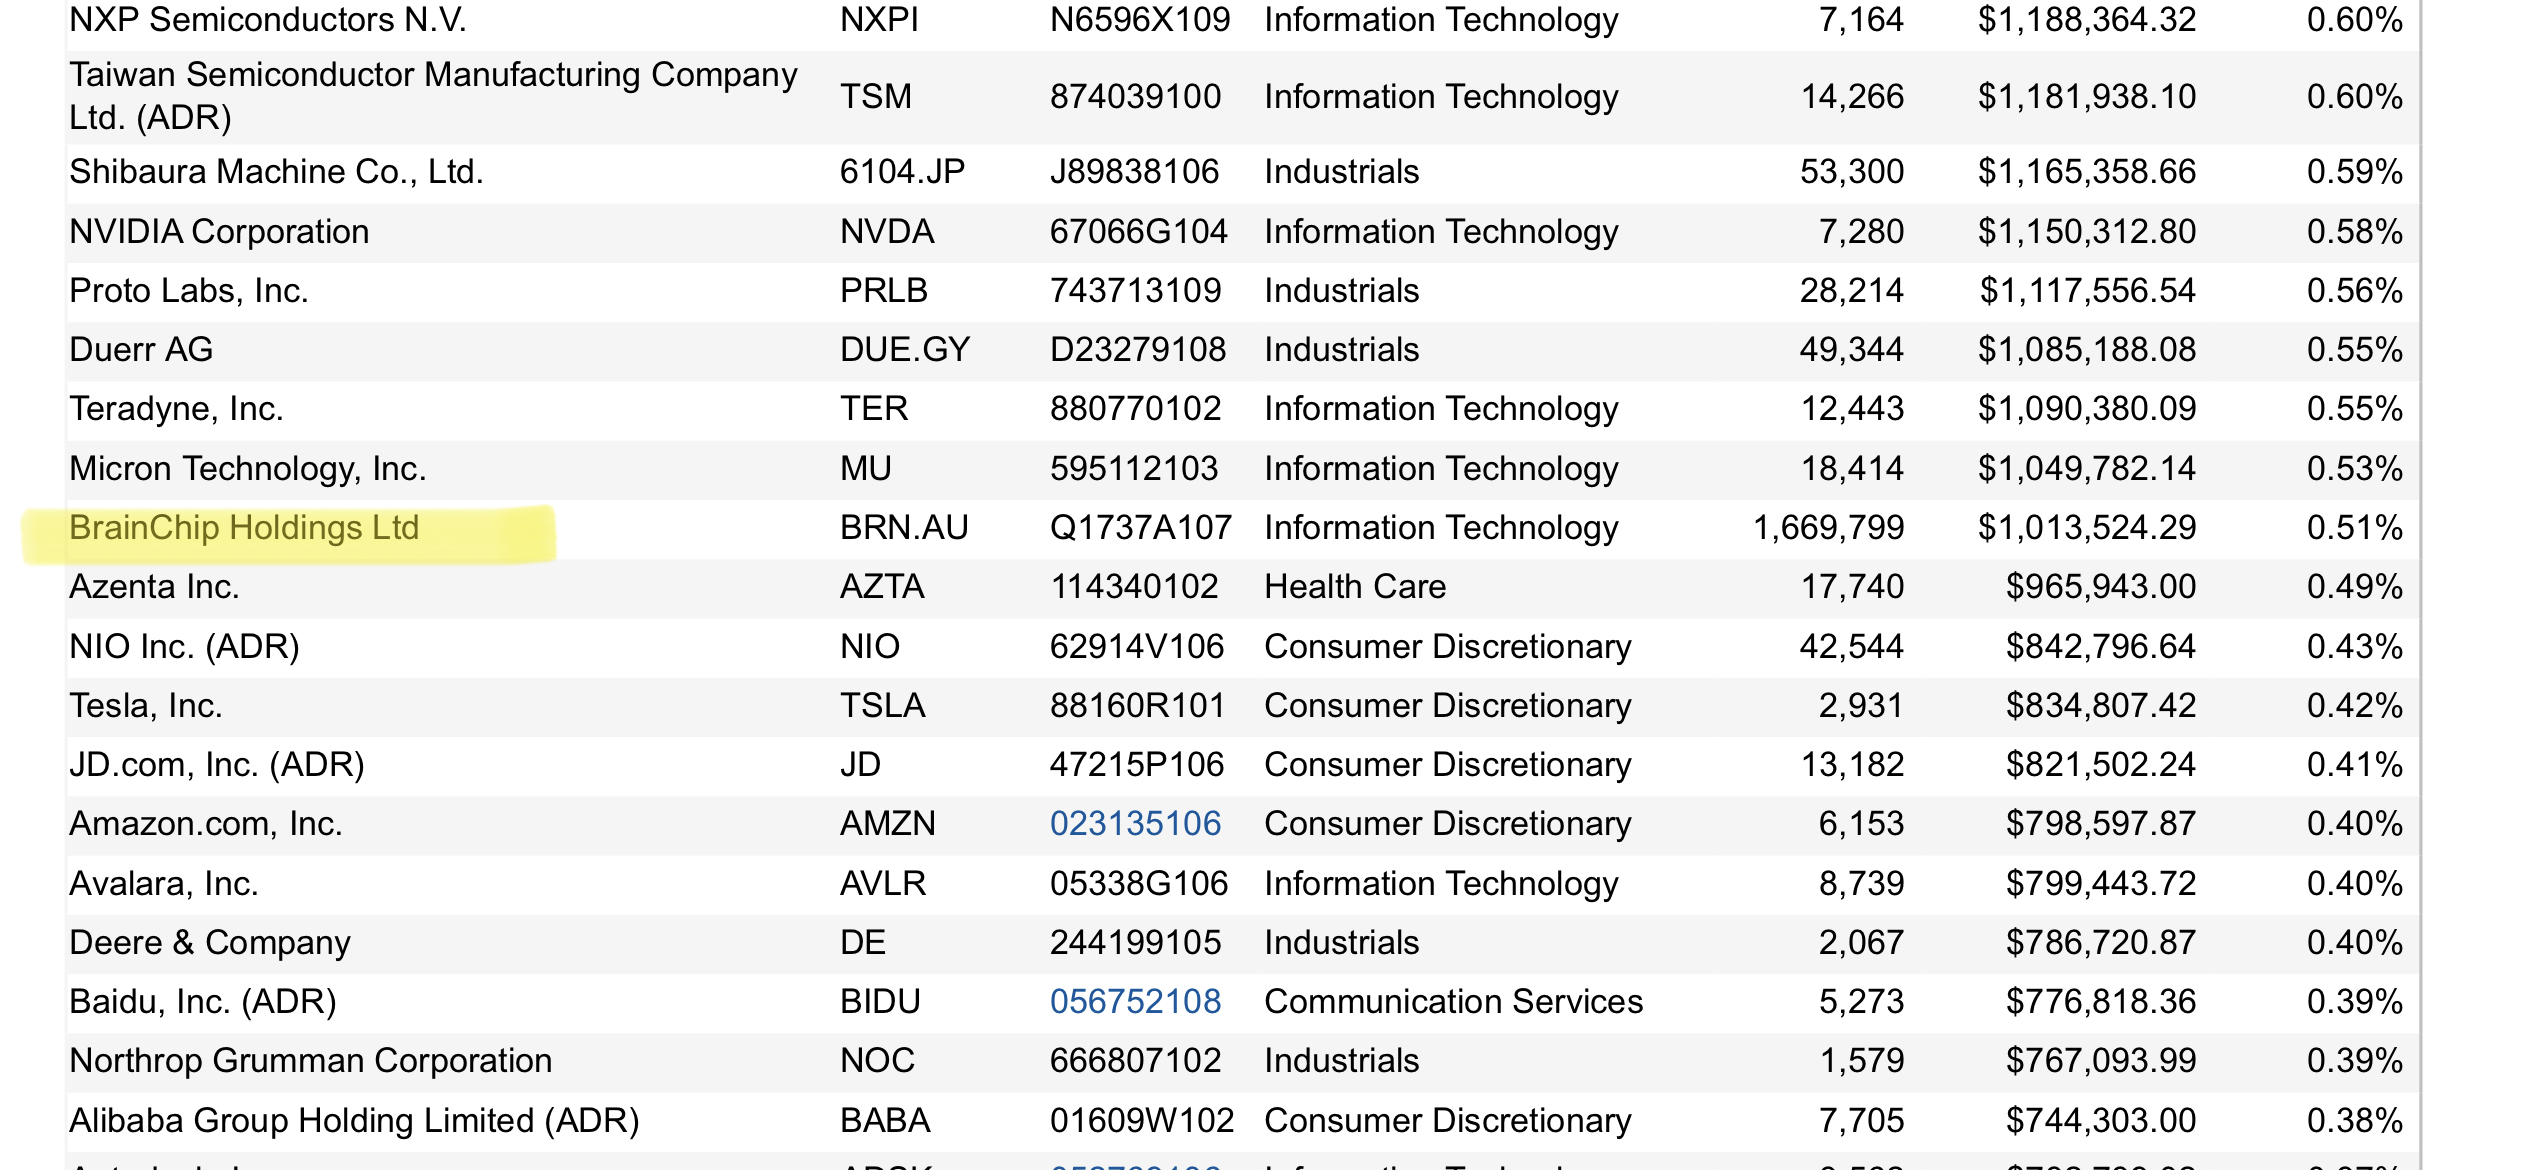Open the Amazon CUSIP link 023135106
Image resolution: width=2532 pixels, height=1170 pixels.
tap(1135, 824)
